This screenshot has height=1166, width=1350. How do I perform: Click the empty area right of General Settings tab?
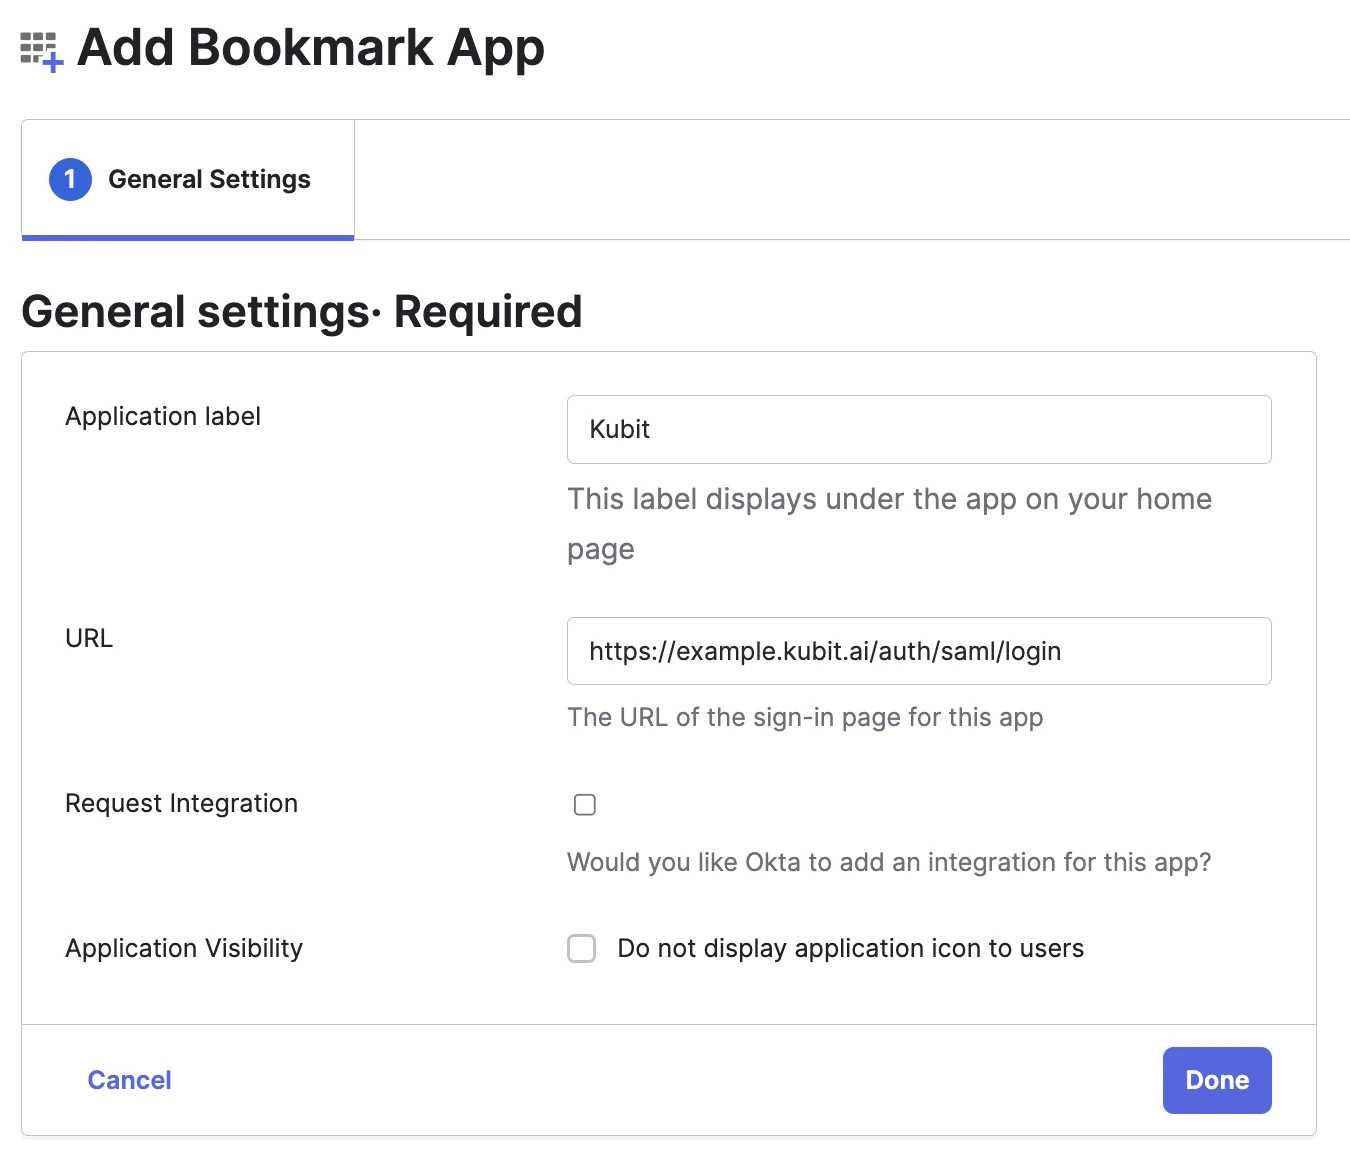pyautogui.click(x=850, y=180)
